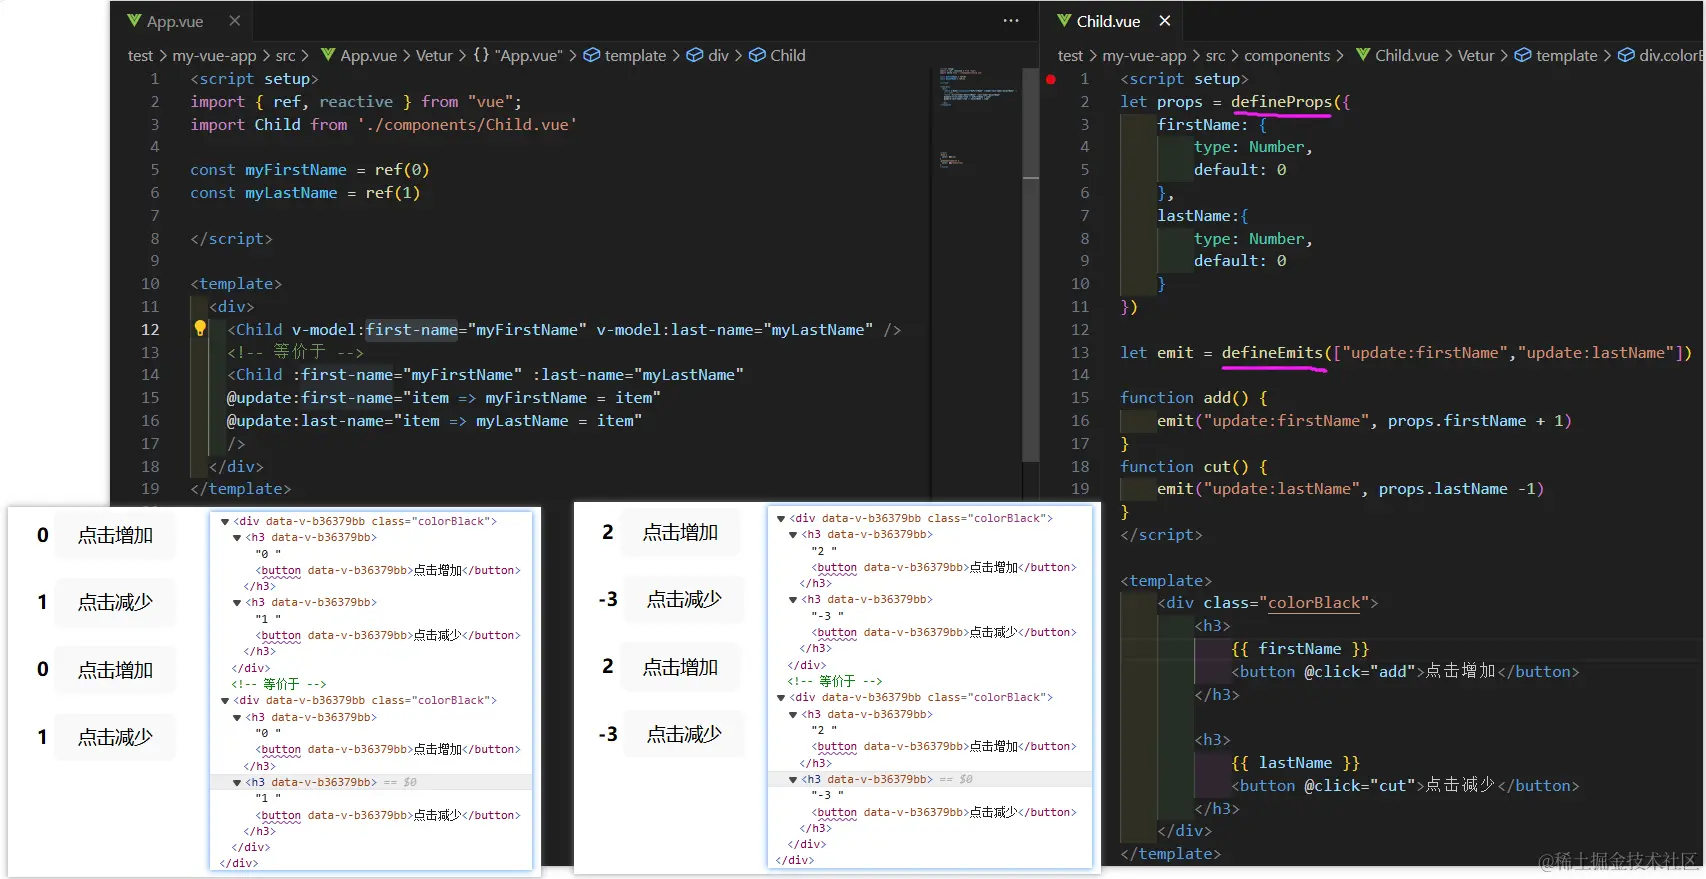This screenshot has height=879, width=1706.
Task: Click the @update:last-name handler on line 16
Action: pyautogui.click(x=434, y=421)
